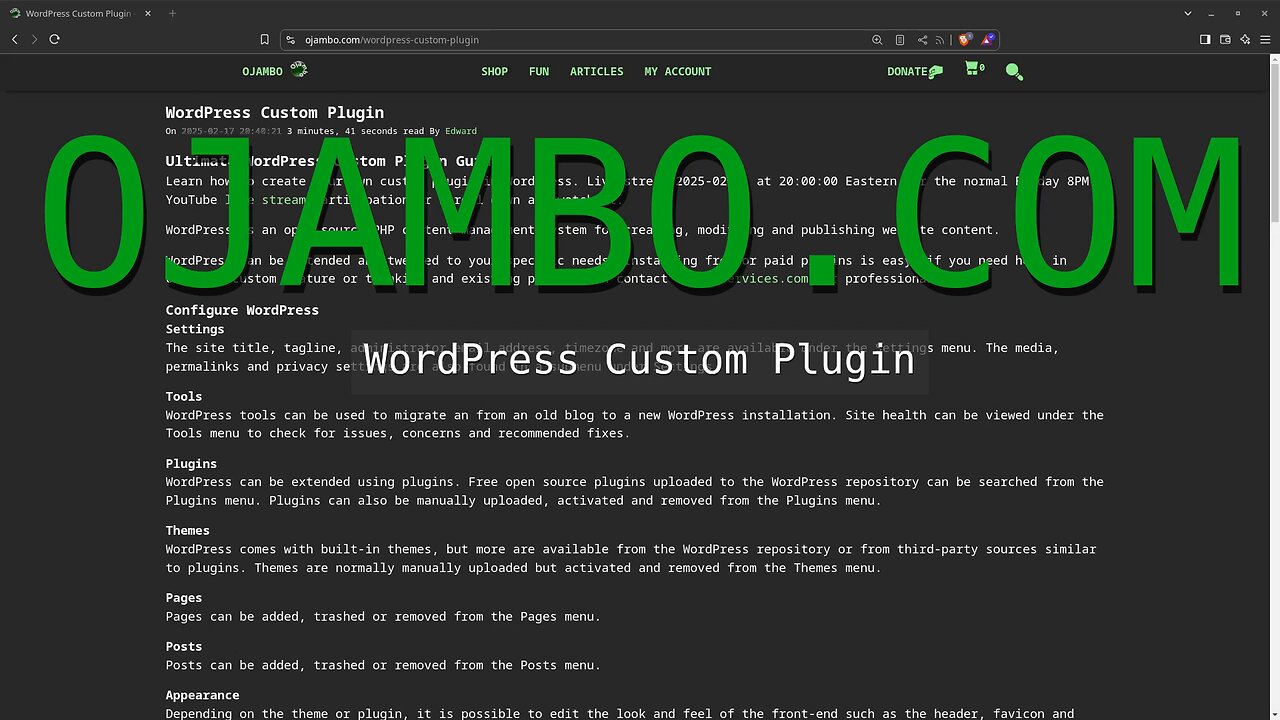Open the Brave Shields panel
Viewport: 1280px width, 720px height.
pyautogui.click(x=964, y=40)
